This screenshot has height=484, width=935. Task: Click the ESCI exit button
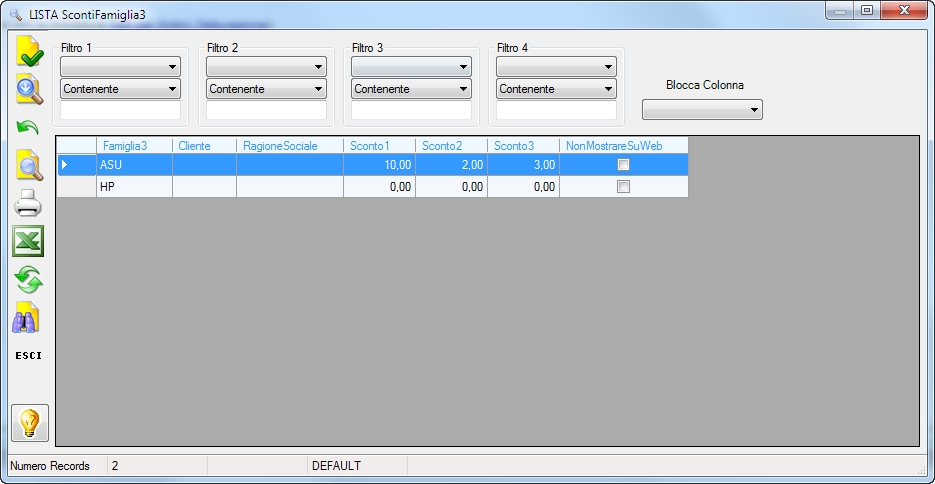click(29, 356)
